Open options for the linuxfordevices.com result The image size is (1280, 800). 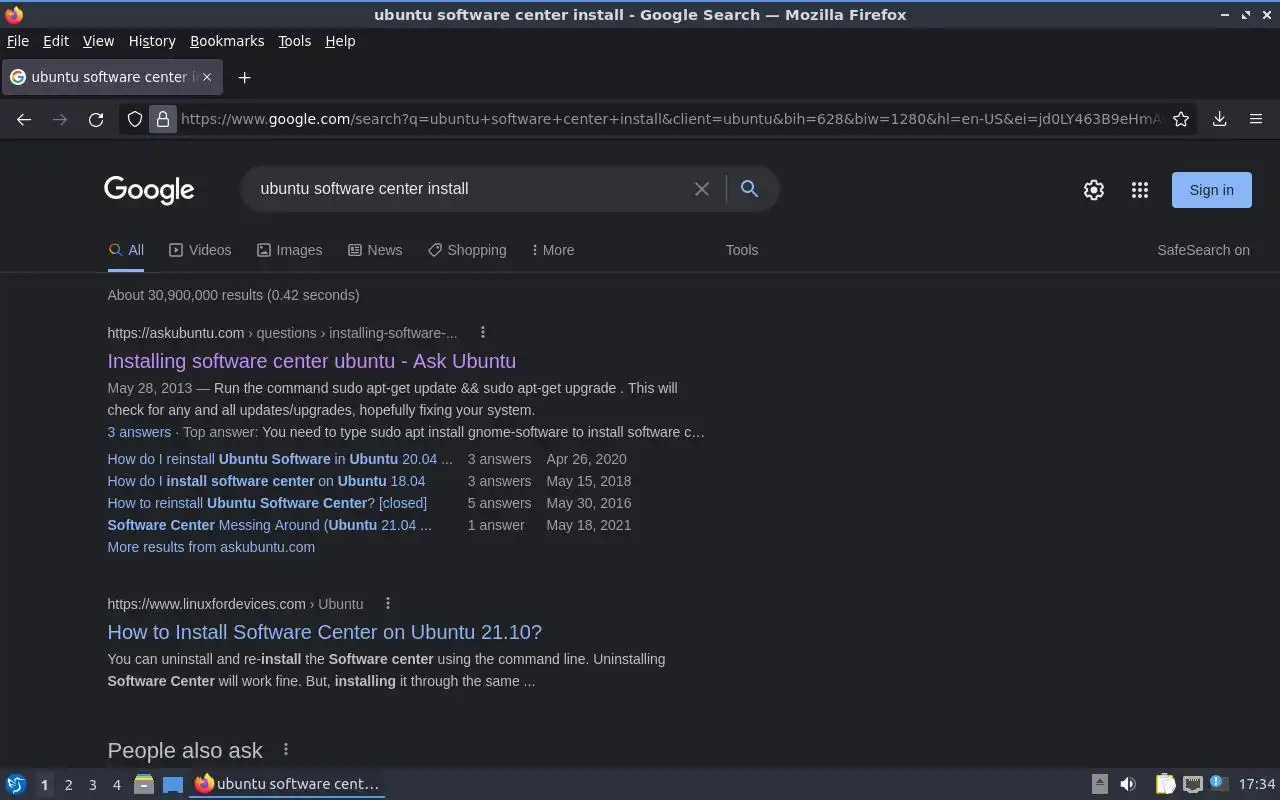pyautogui.click(x=388, y=604)
